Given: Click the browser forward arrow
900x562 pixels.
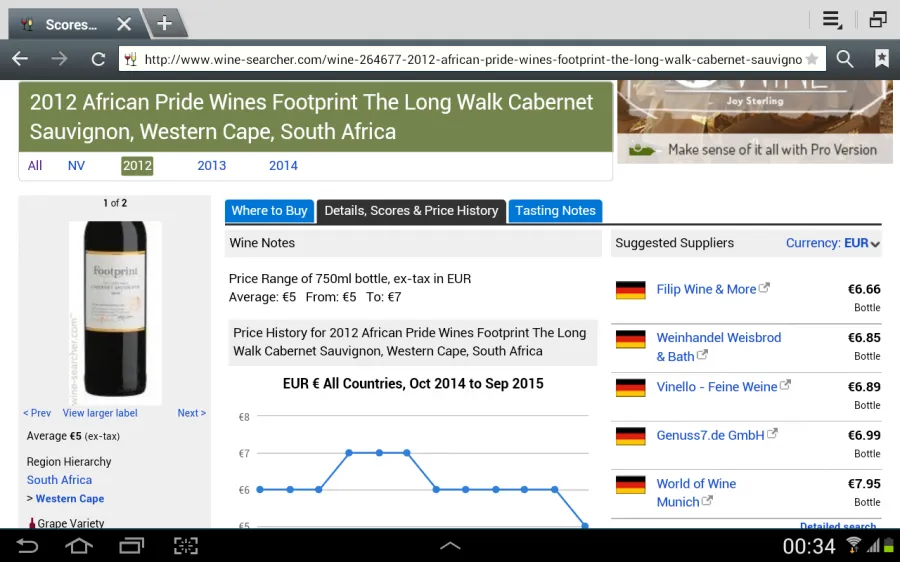Looking at the screenshot, I should point(59,59).
